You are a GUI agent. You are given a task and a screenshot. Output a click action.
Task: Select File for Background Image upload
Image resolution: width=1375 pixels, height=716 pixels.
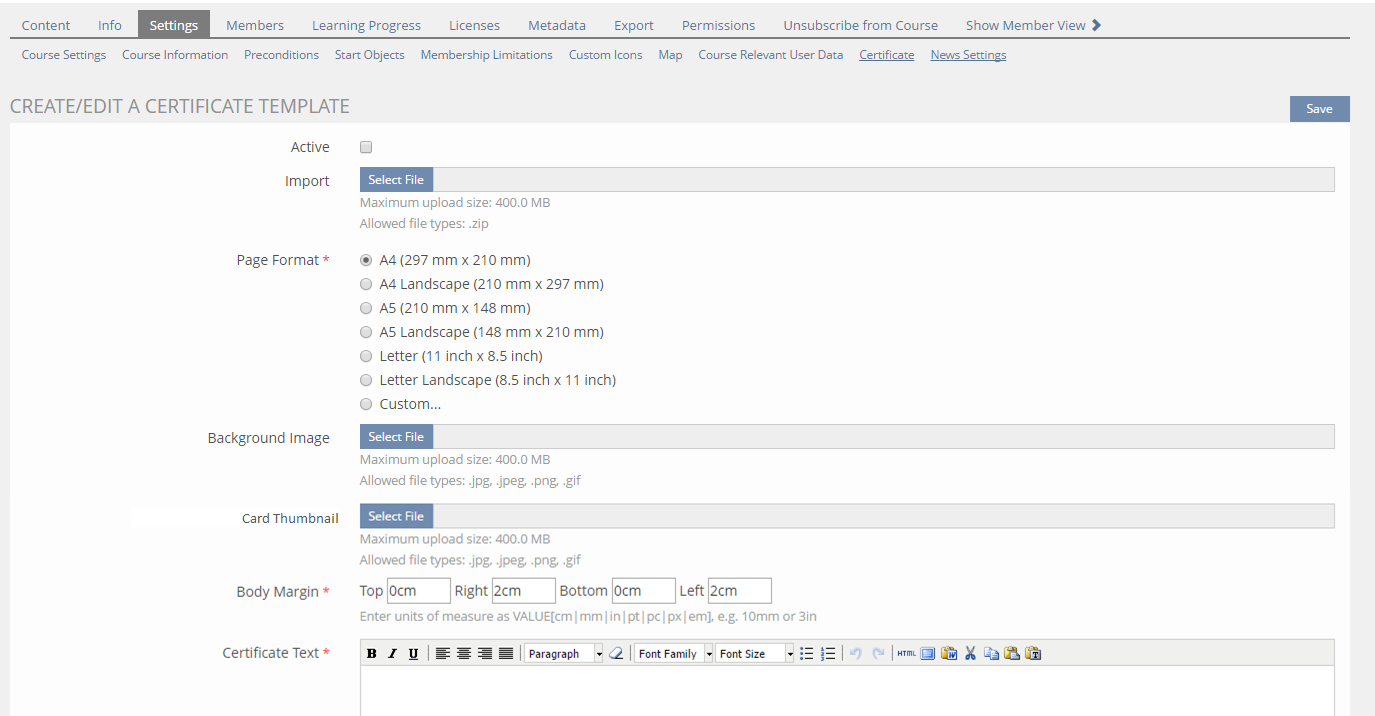396,437
